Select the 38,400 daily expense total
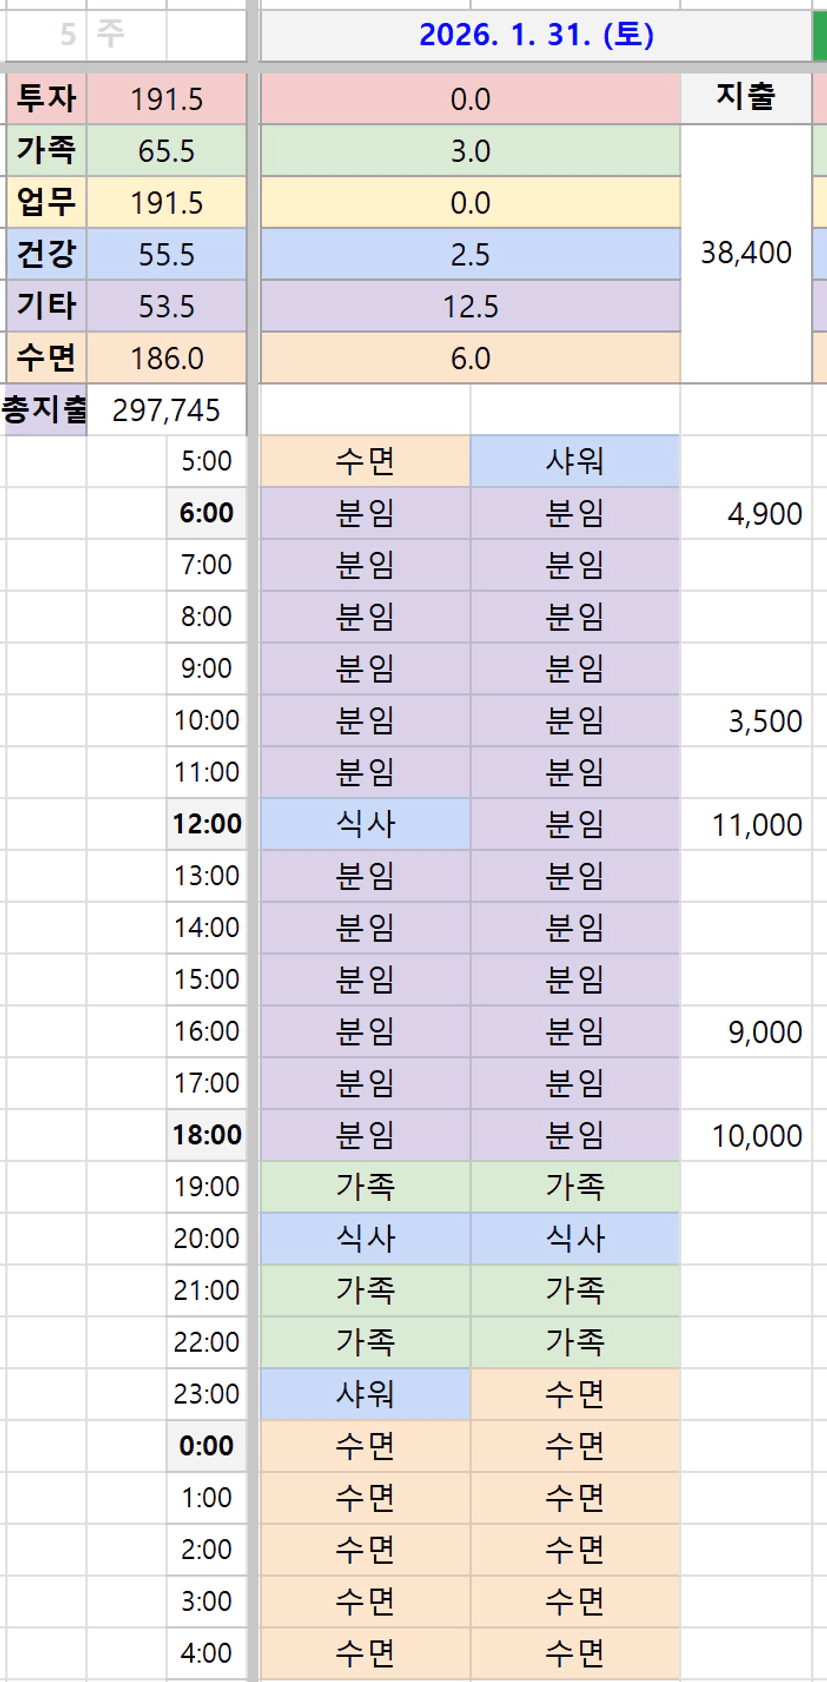Image resolution: width=827 pixels, height=1682 pixels. (745, 253)
